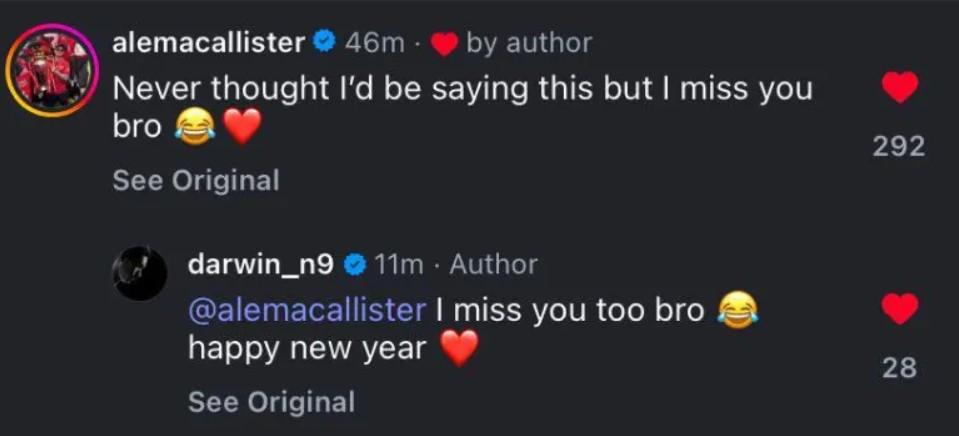Click the "Author" label on darwin_n9's reply
Viewport: 959px width, 436px height.
[493, 264]
